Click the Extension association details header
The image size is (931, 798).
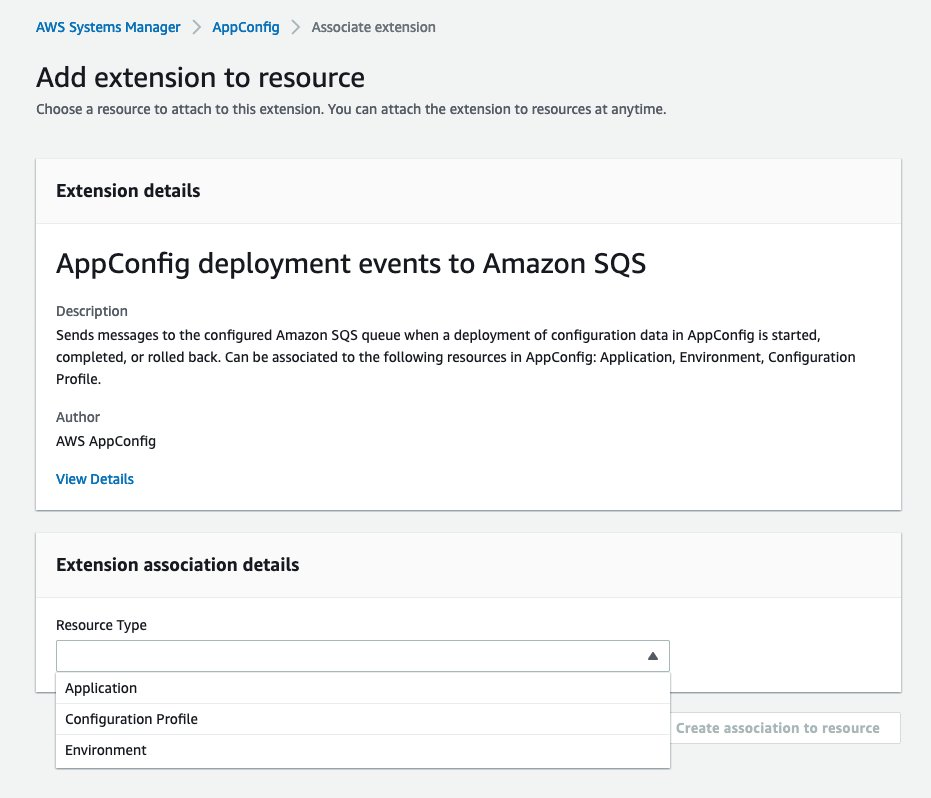tap(177, 564)
